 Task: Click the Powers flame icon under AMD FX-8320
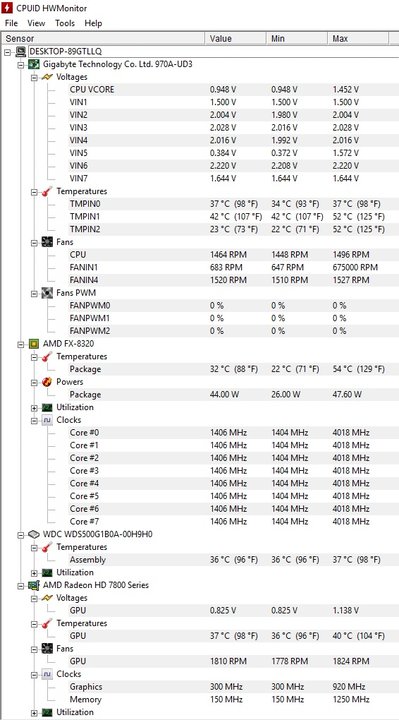47,382
